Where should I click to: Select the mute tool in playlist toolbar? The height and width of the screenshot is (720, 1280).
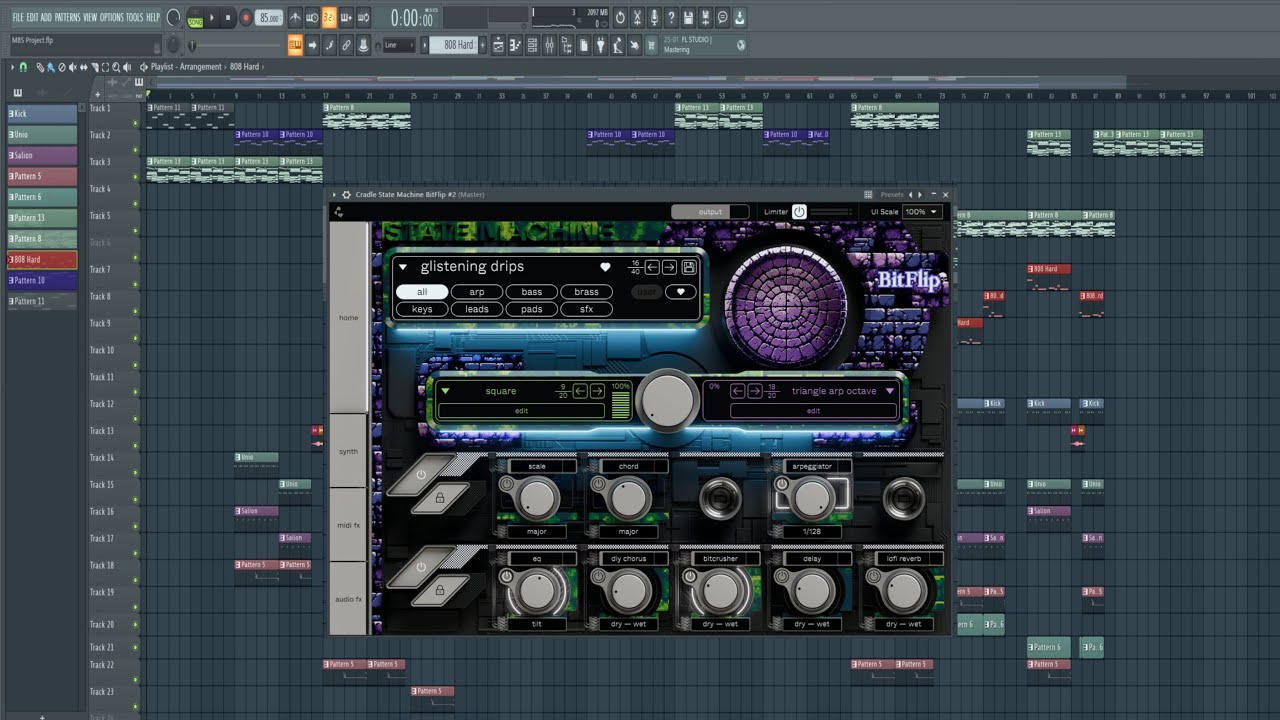(72, 67)
